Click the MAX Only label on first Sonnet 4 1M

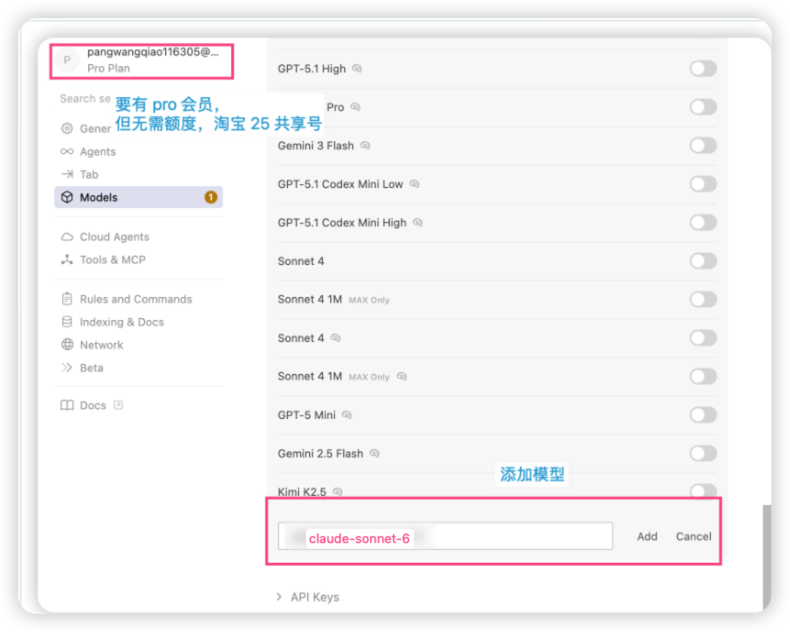pyautogui.click(x=369, y=300)
